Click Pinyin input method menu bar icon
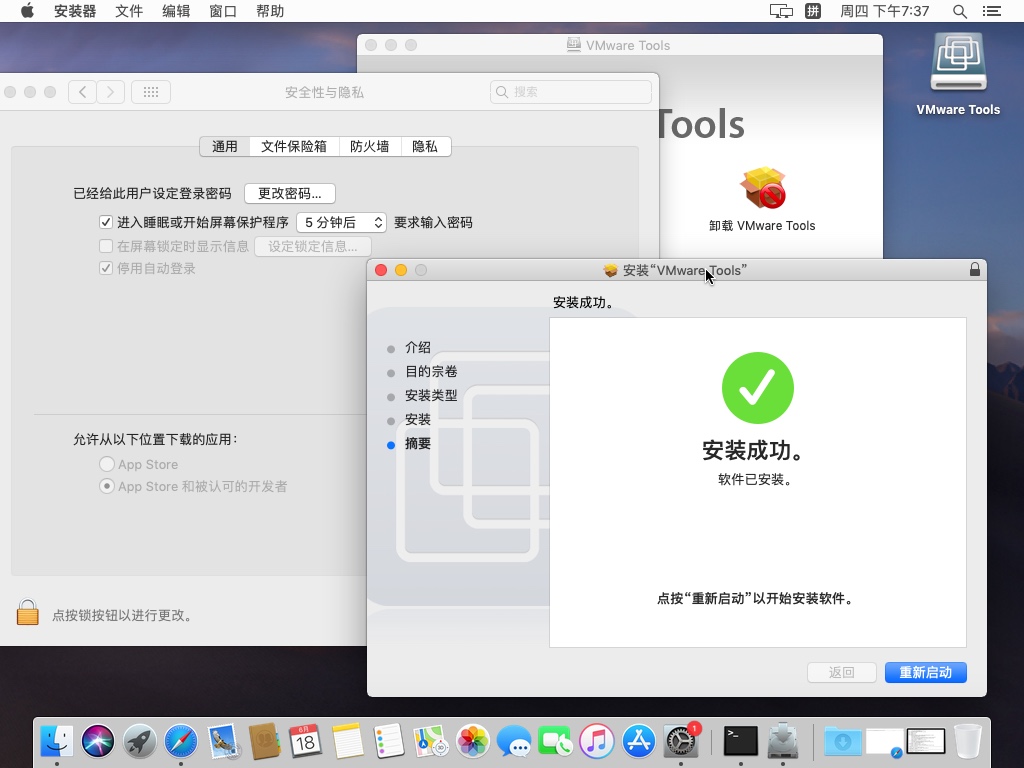Image resolution: width=1024 pixels, height=768 pixels. pos(812,11)
